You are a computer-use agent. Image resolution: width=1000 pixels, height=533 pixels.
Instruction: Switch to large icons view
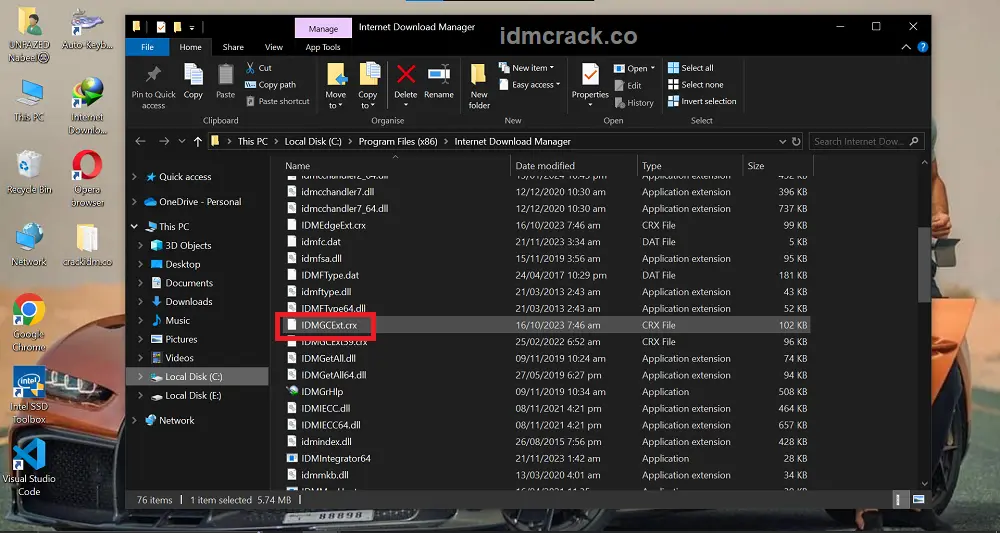click(x=918, y=500)
